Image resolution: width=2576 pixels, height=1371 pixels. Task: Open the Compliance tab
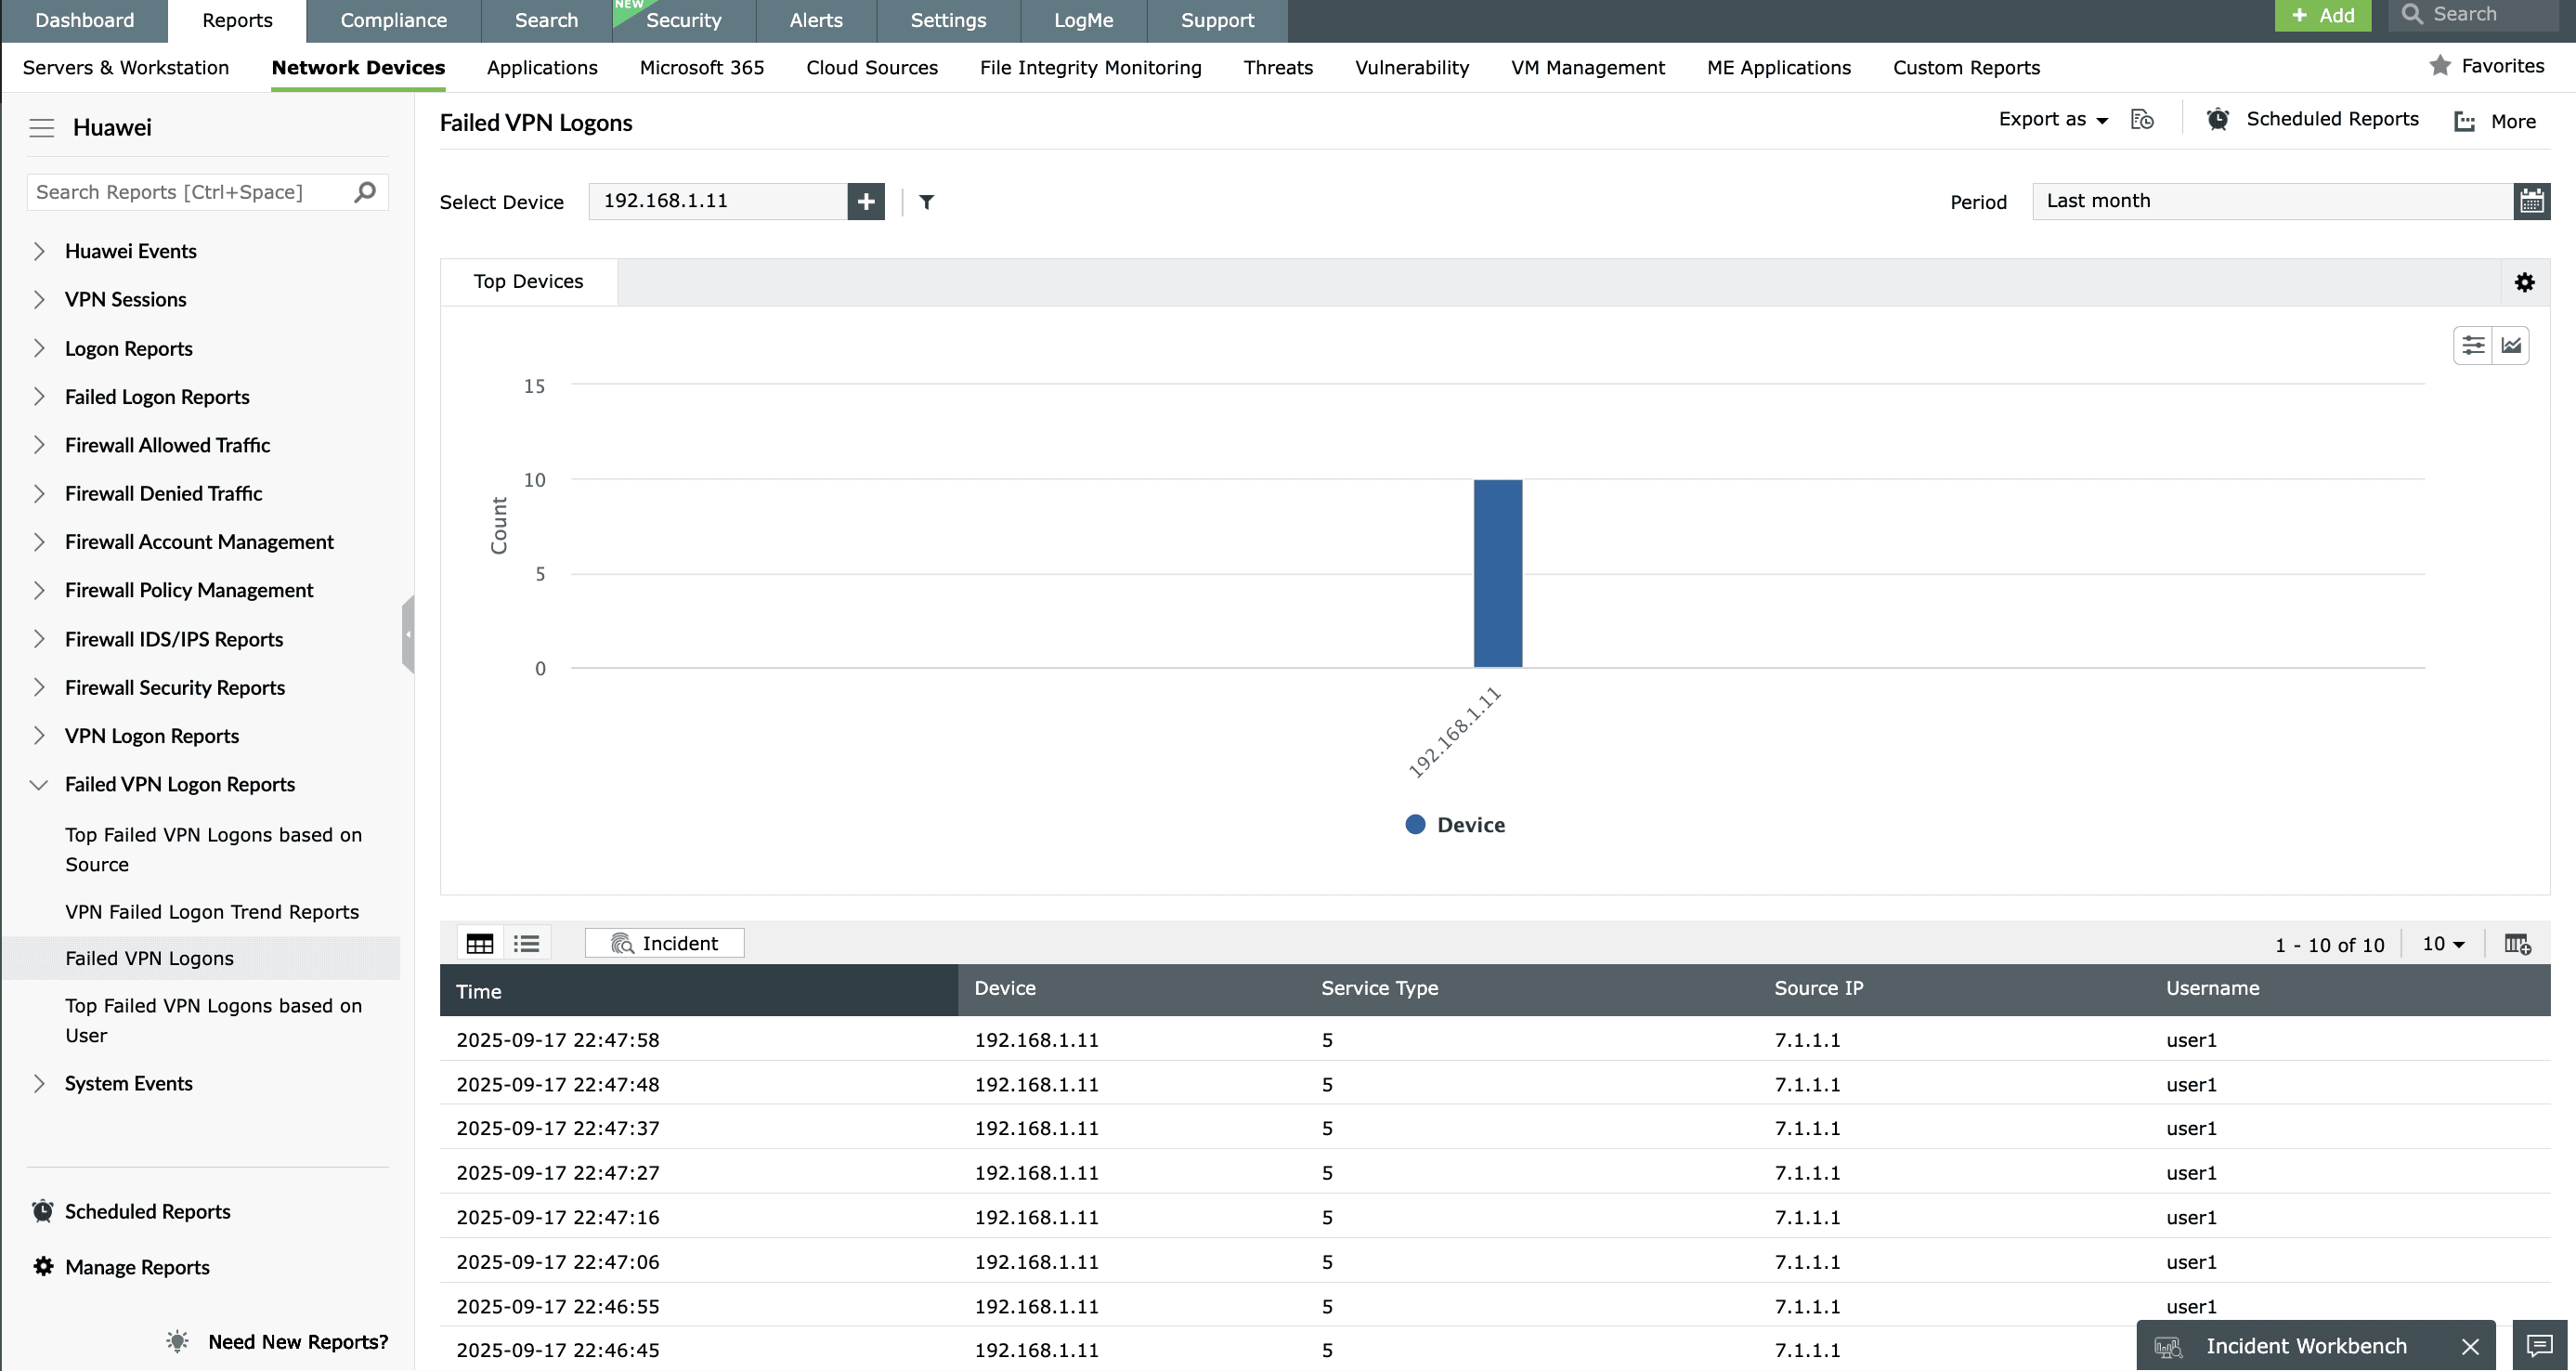coord(393,20)
